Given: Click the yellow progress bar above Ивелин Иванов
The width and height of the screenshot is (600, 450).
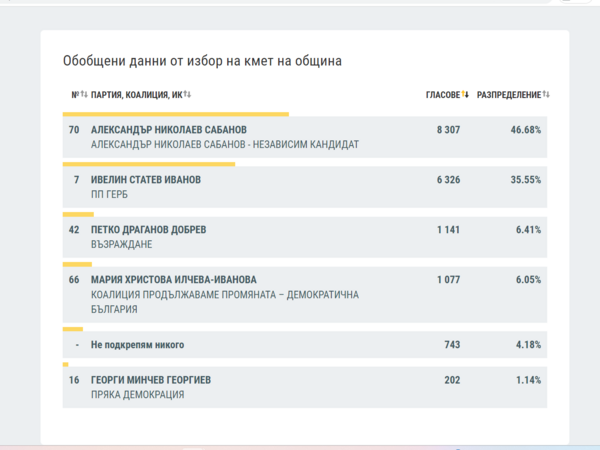Looking at the screenshot, I should pos(148,164).
